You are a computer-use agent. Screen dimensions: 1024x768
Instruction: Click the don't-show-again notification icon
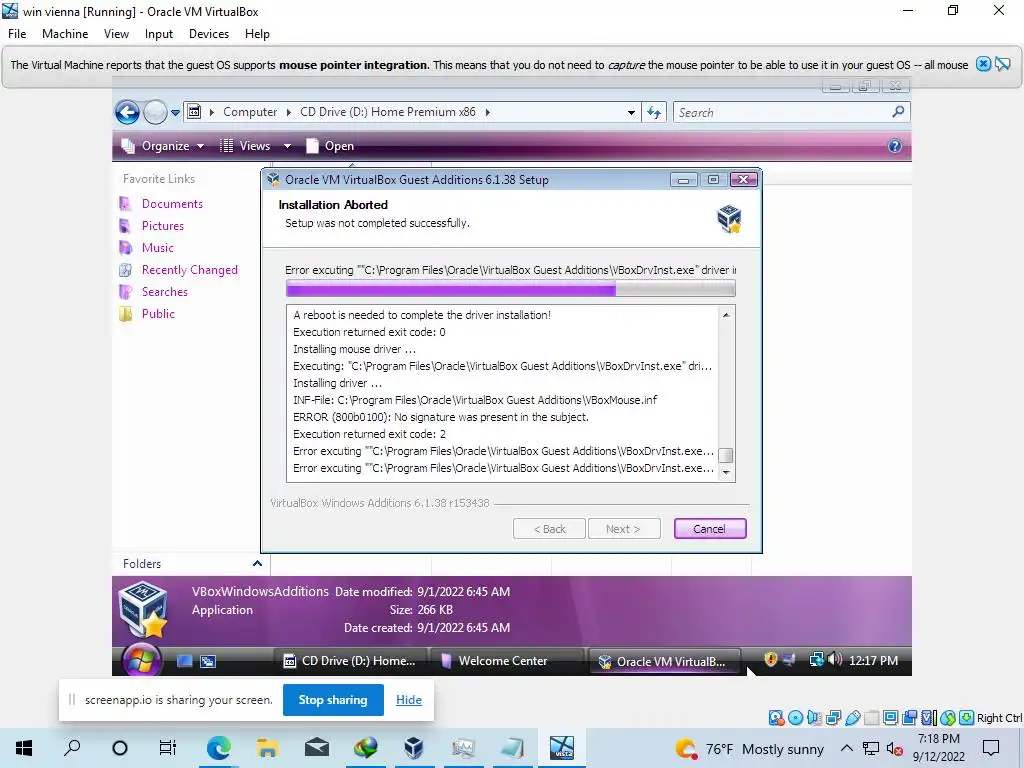(x=1002, y=64)
